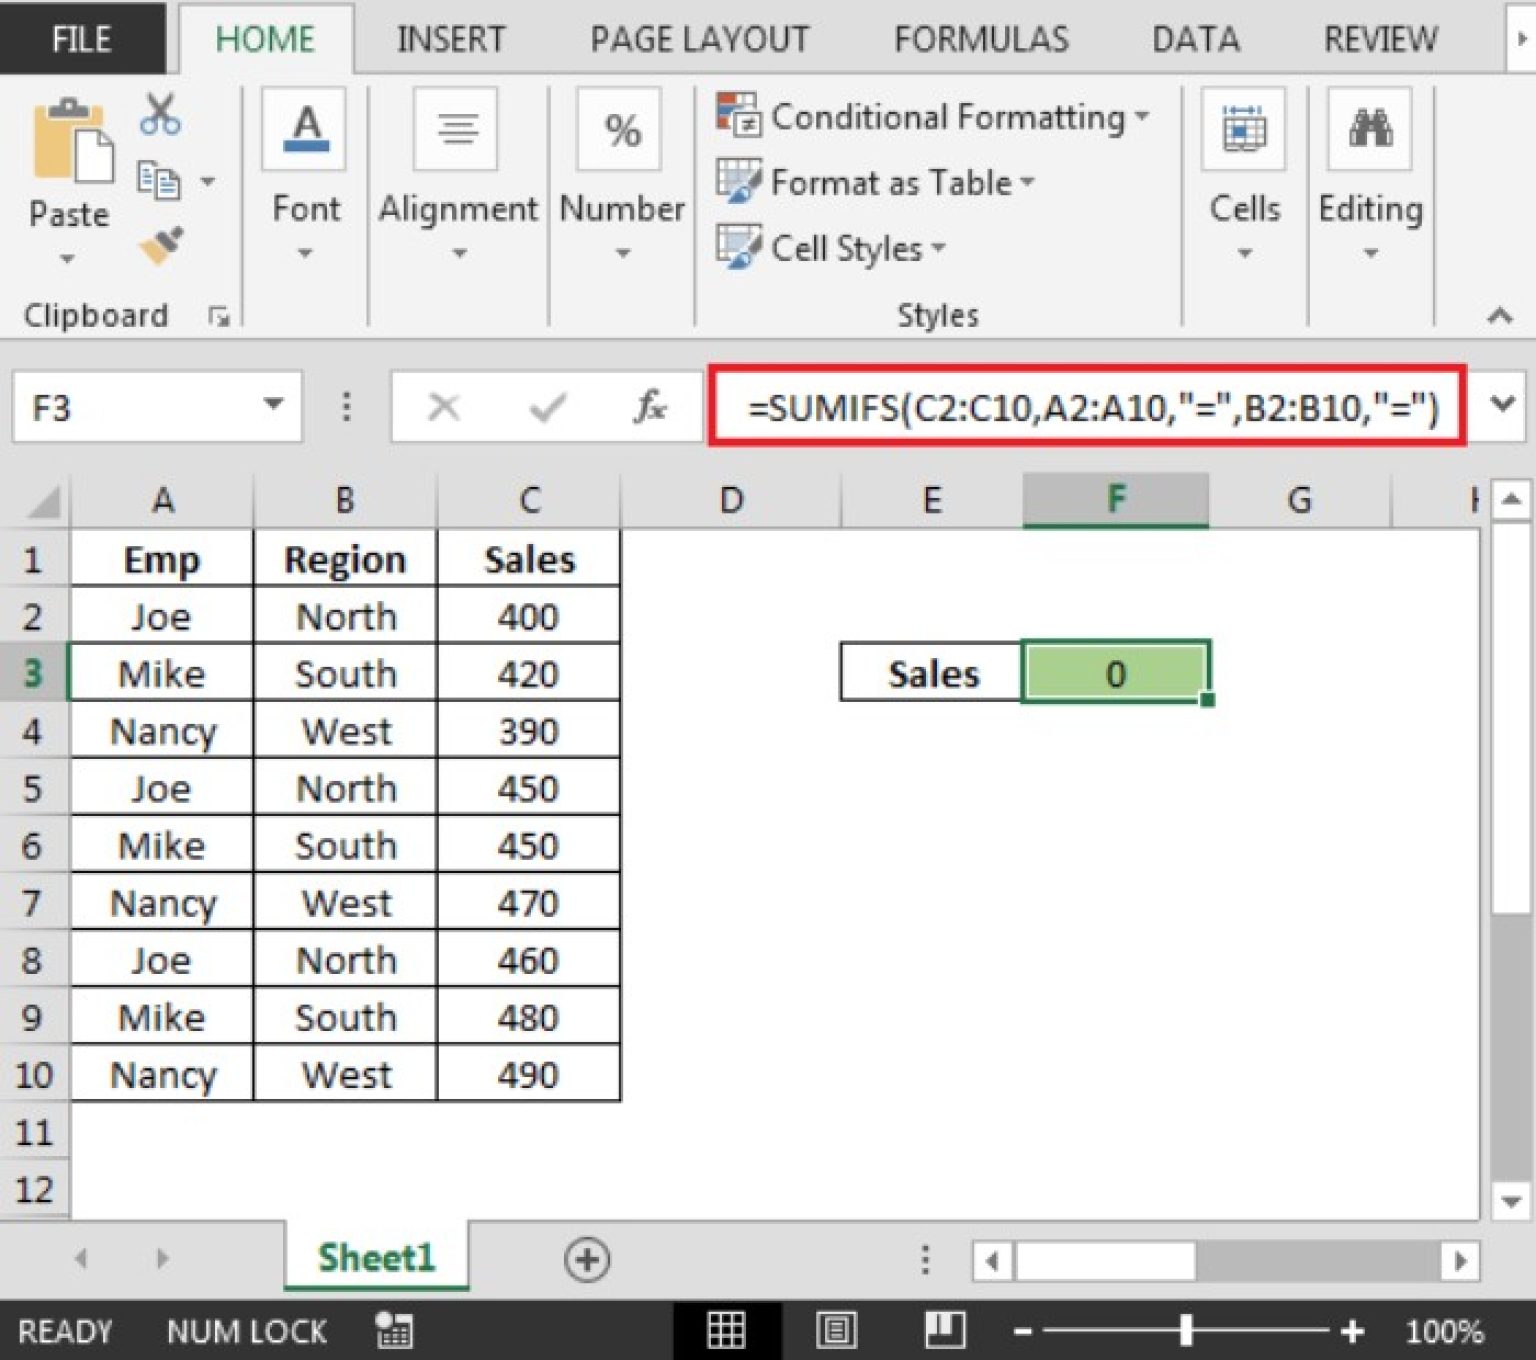
Task: Add a new sheet with the plus button
Action: [589, 1260]
